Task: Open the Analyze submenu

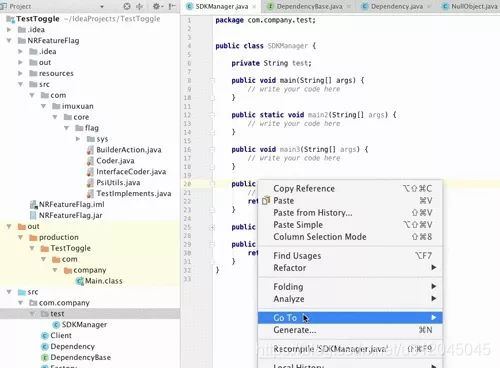Action: pyautogui.click(x=350, y=299)
